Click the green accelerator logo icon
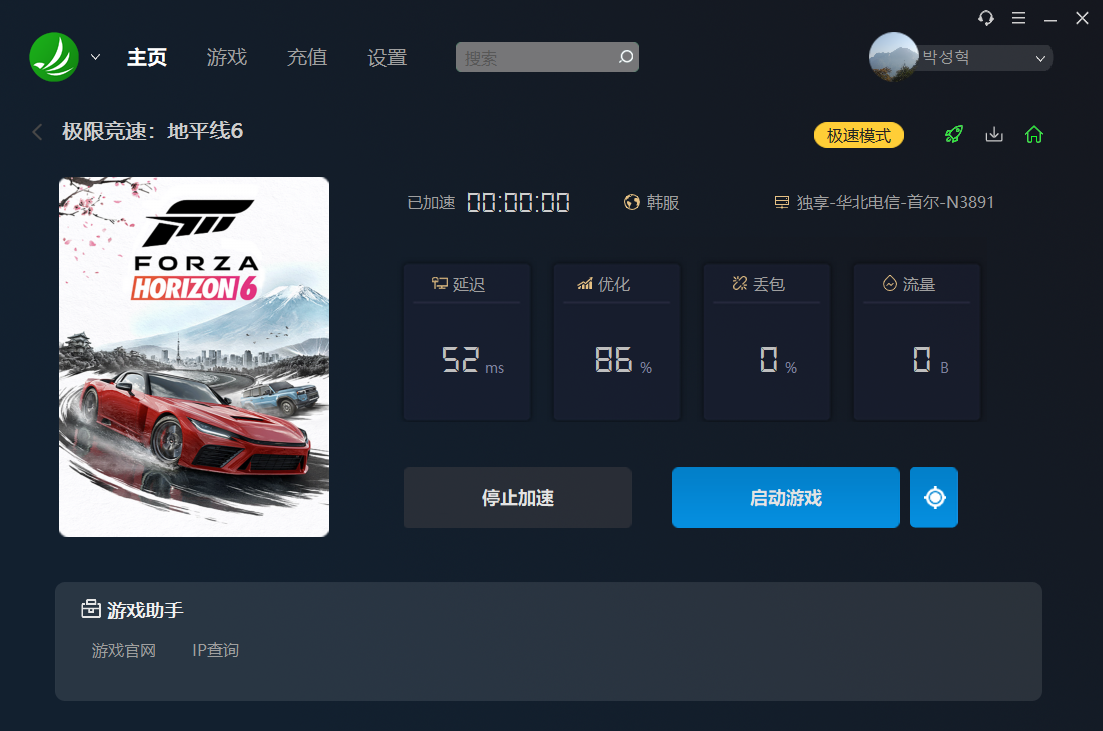 coord(54,57)
